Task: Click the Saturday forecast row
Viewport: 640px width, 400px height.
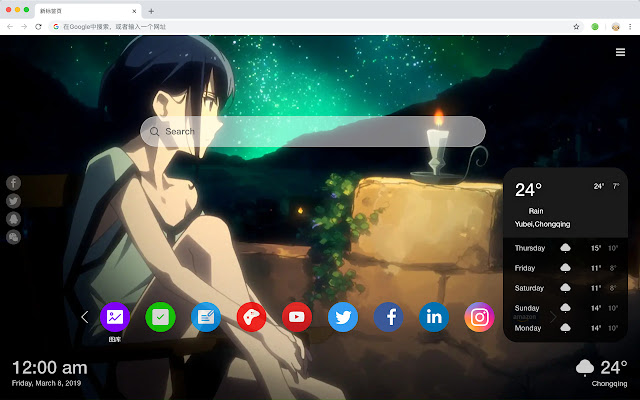Action: pos(565,288)
